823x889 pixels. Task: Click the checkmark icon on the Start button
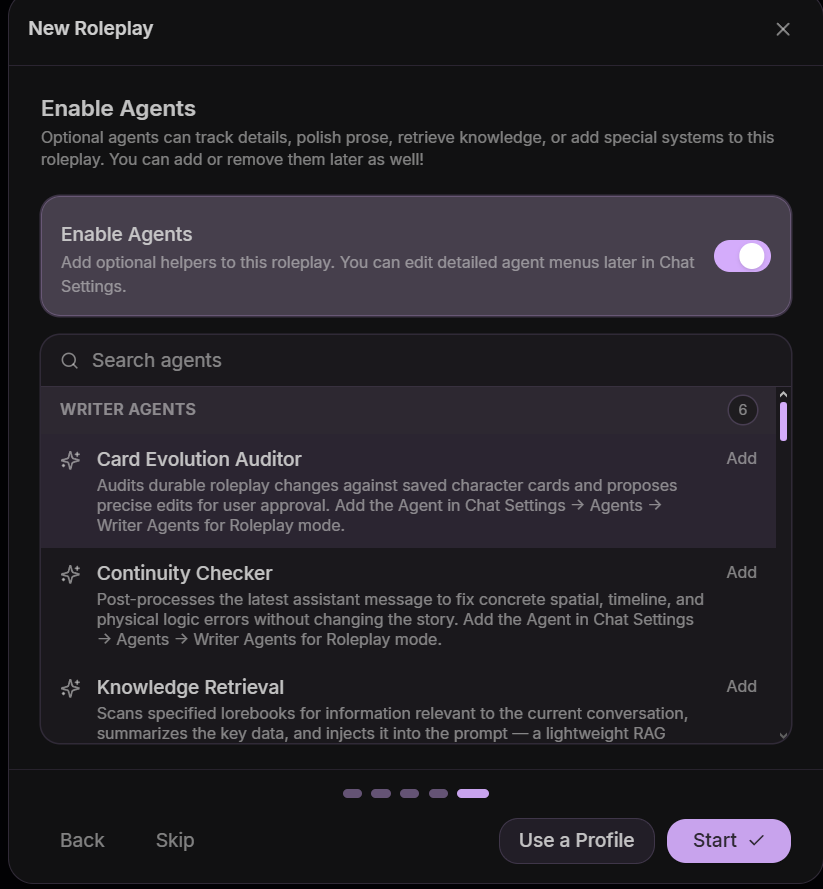point(757,841)
